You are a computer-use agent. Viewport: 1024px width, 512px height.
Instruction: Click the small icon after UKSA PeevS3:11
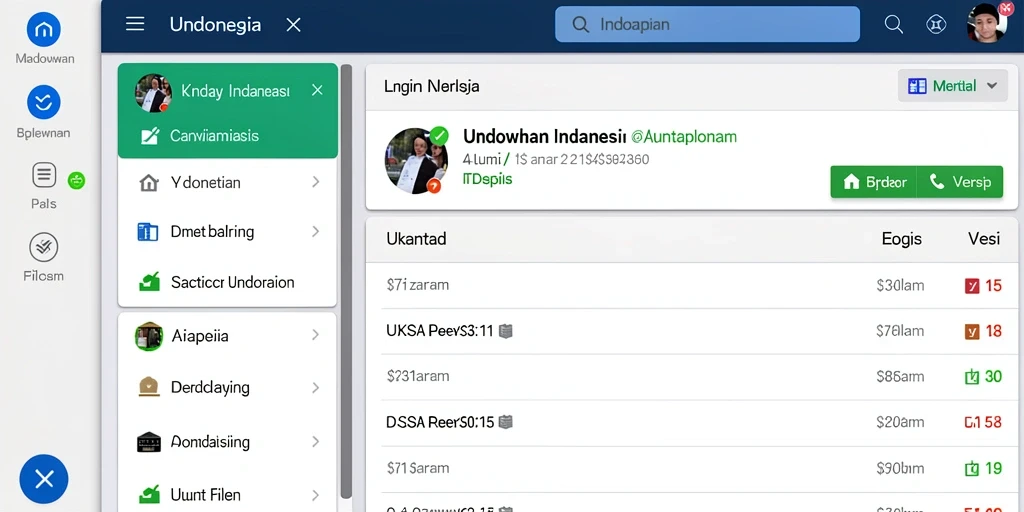(x=505, y=332)
